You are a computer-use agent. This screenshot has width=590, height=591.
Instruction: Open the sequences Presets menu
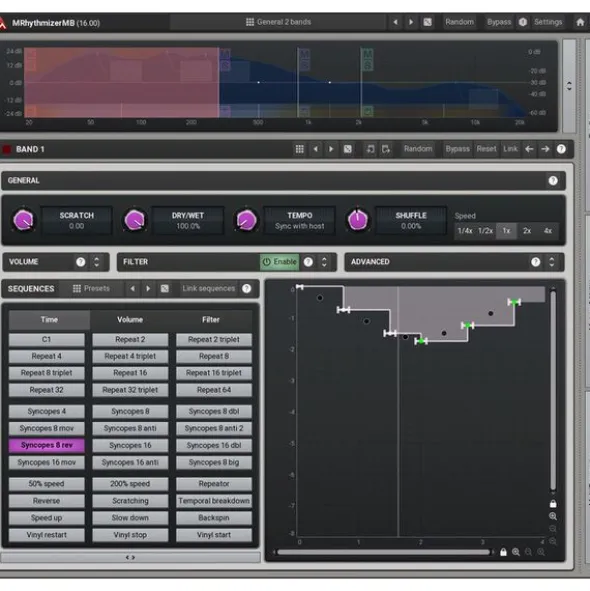tap(91, 289)
